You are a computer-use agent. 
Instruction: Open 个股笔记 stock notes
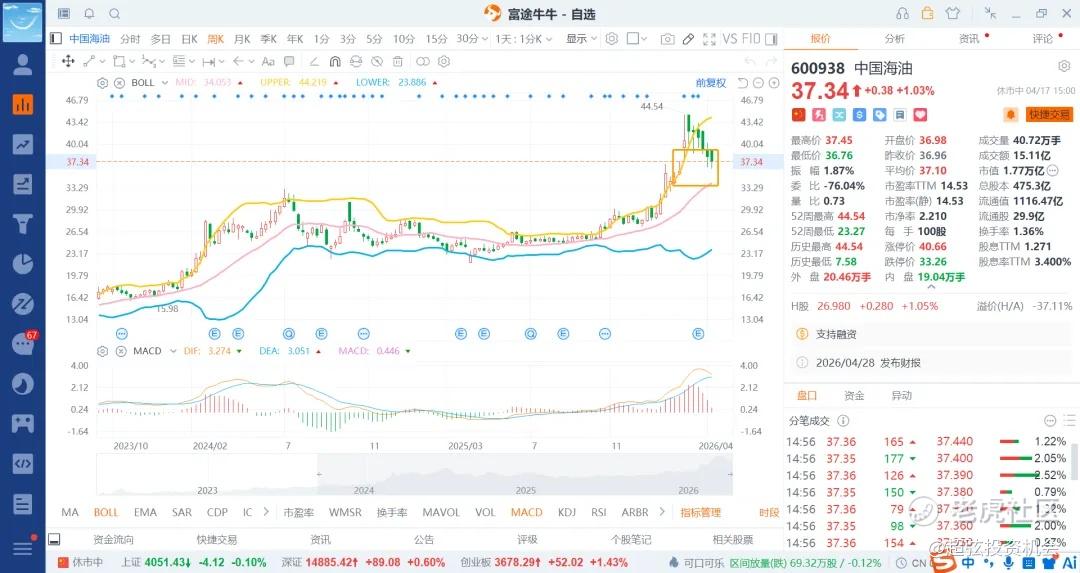click(631, 539)
